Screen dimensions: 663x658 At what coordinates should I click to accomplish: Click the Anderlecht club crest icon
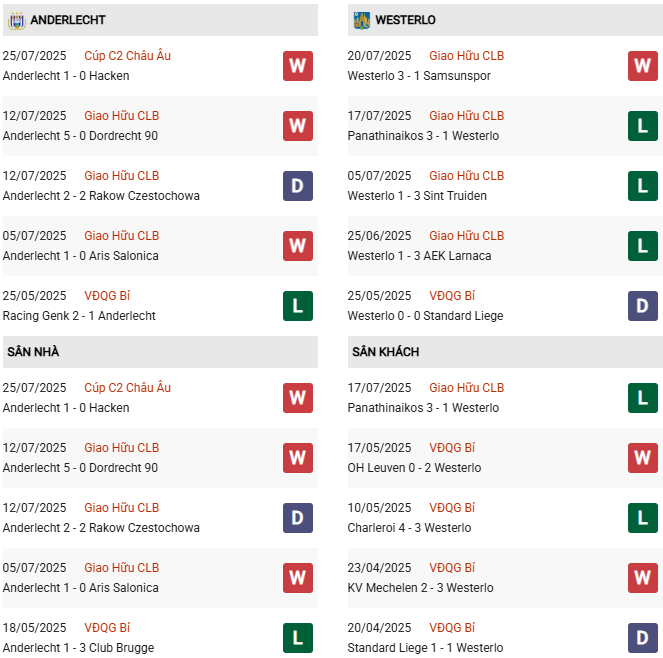(x=15, y=20)
